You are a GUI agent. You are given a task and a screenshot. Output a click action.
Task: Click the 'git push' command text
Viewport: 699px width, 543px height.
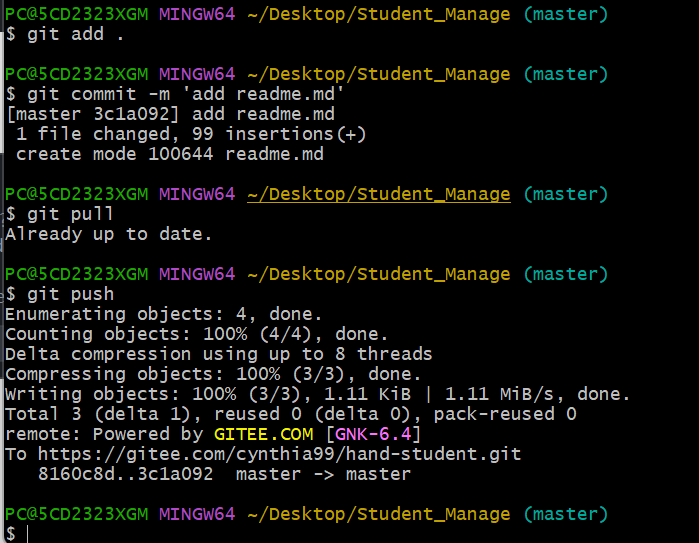tap(71, 294)
